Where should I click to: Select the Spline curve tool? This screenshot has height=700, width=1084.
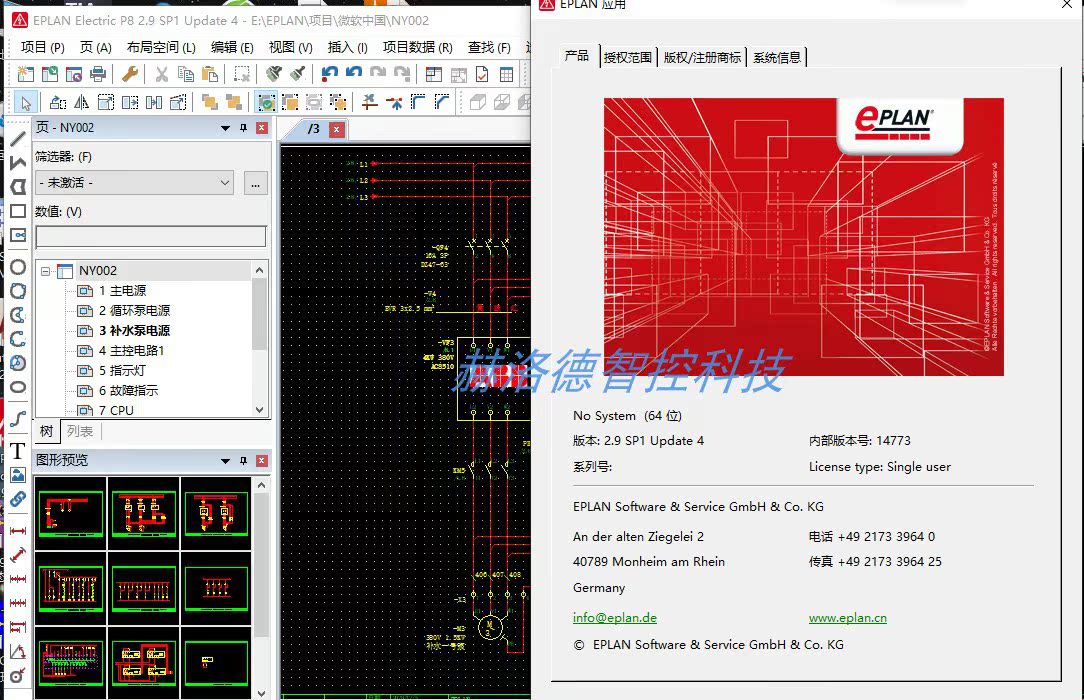coord(18,419)
